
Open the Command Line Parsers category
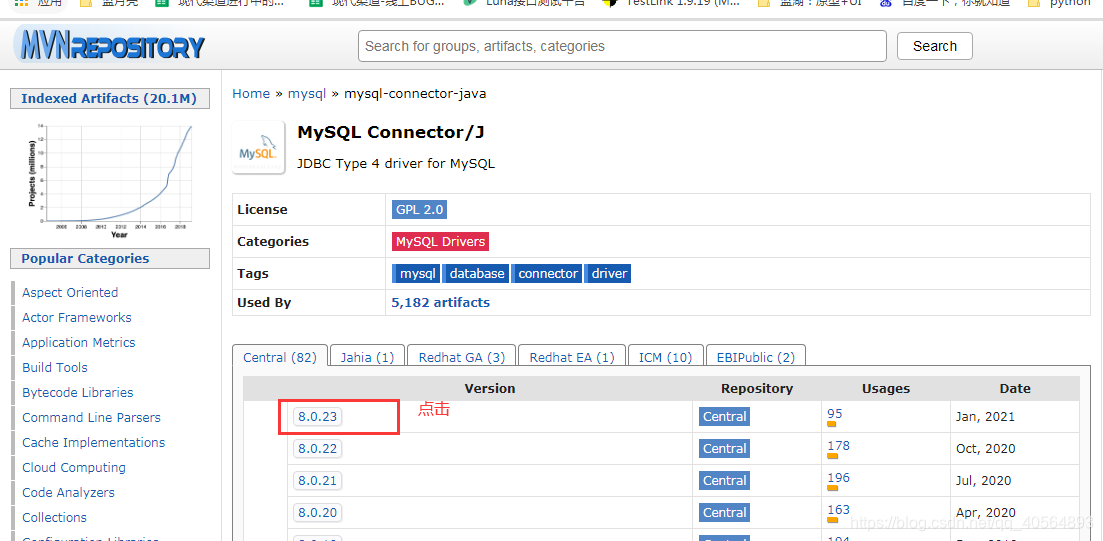point(91,418)
